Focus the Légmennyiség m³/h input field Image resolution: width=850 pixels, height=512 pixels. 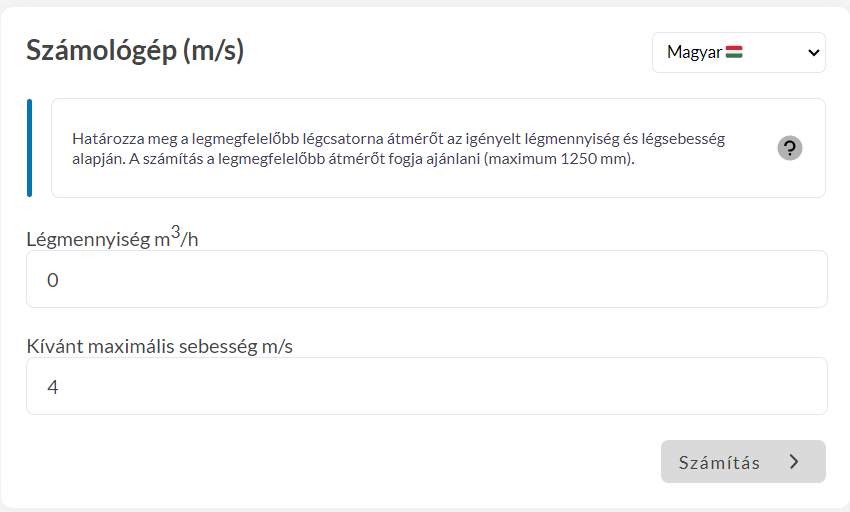pyautogui.click(x=426, y=279)
